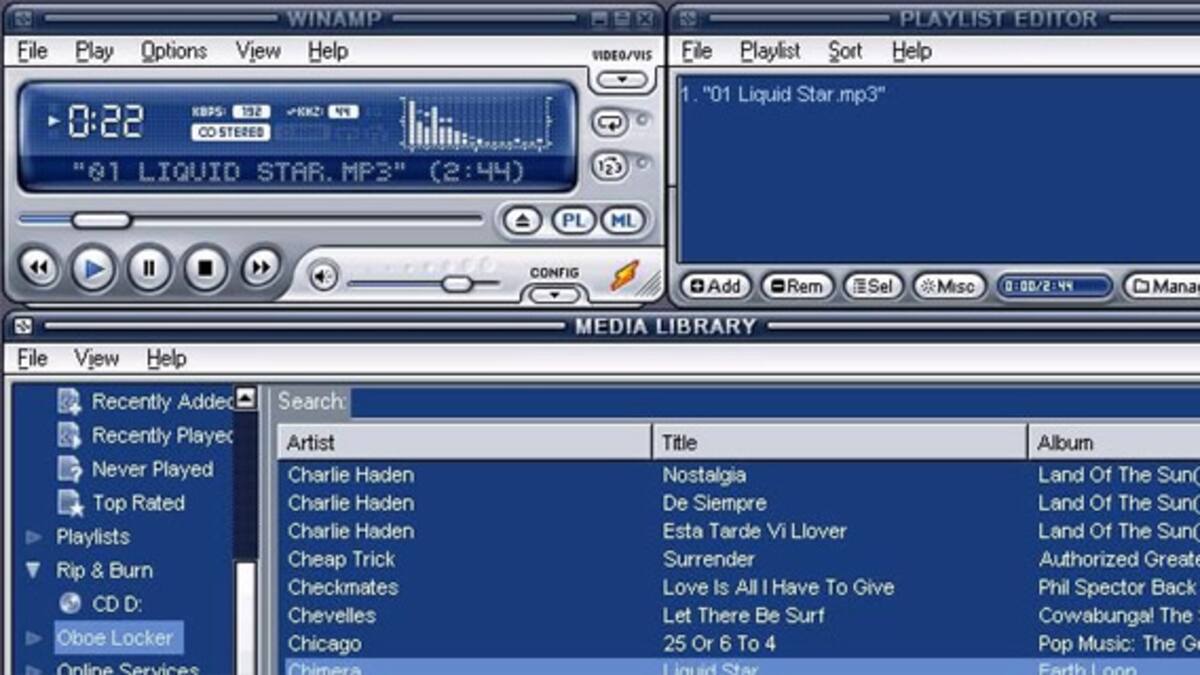Expand the Config drawer arrow
Viewport: 1200px width, 675px height.
(555, 294)
